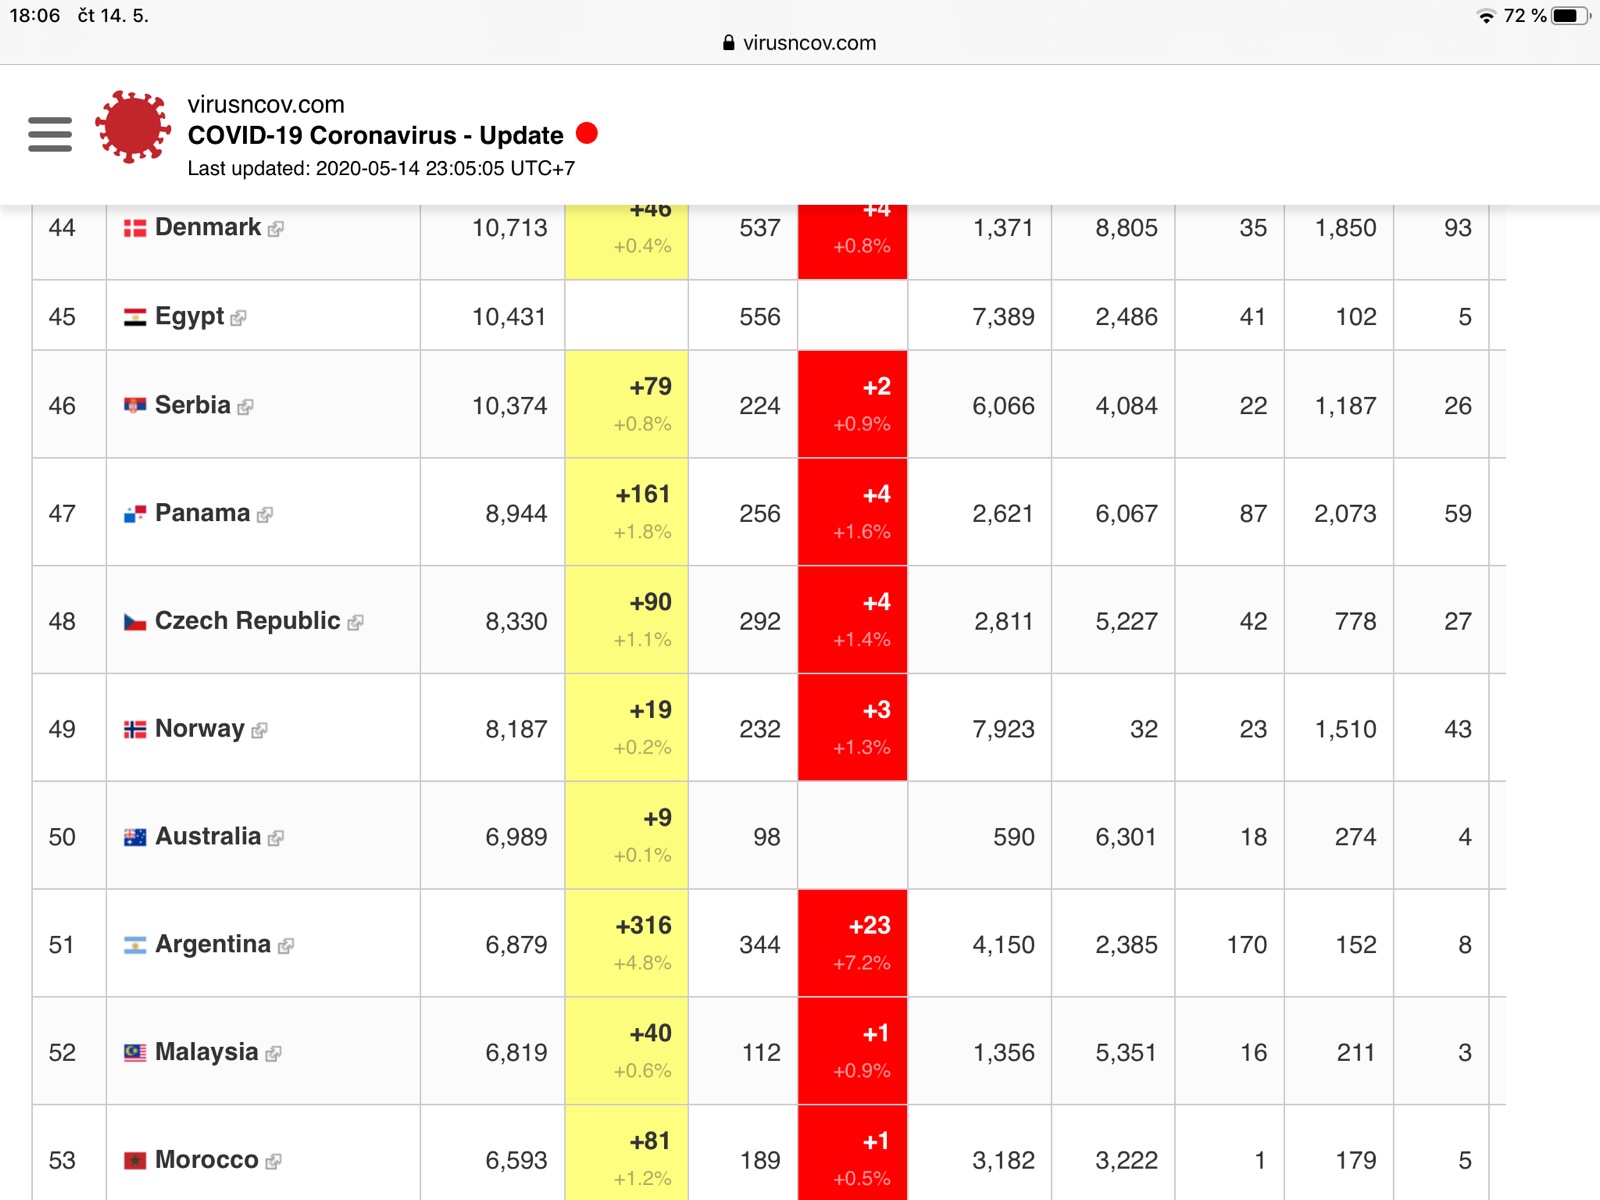Open the Argentina country link

pos(213,944)
